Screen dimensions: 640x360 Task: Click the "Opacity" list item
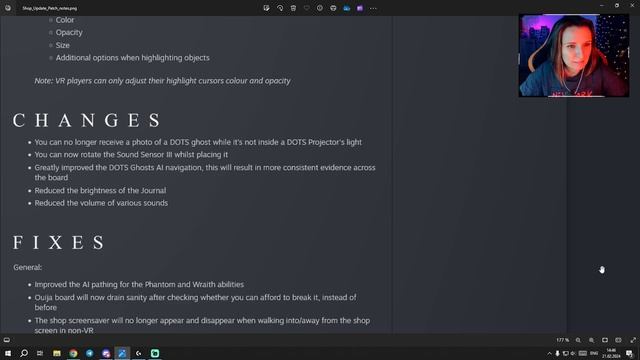69,32
